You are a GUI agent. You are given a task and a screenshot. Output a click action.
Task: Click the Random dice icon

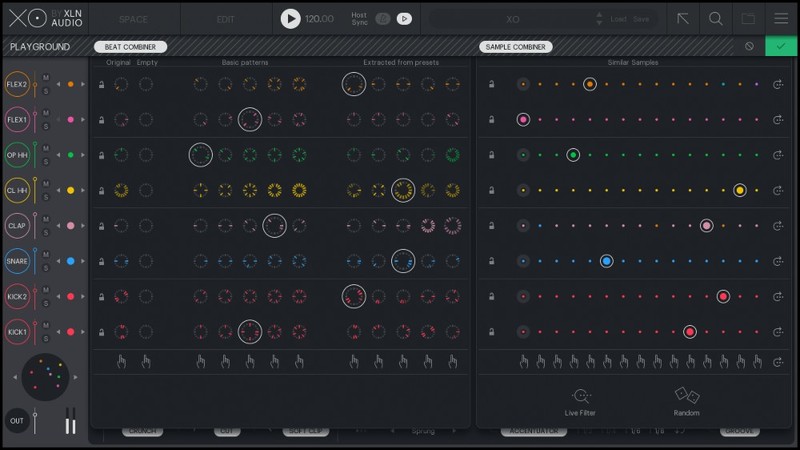[686, 396]
